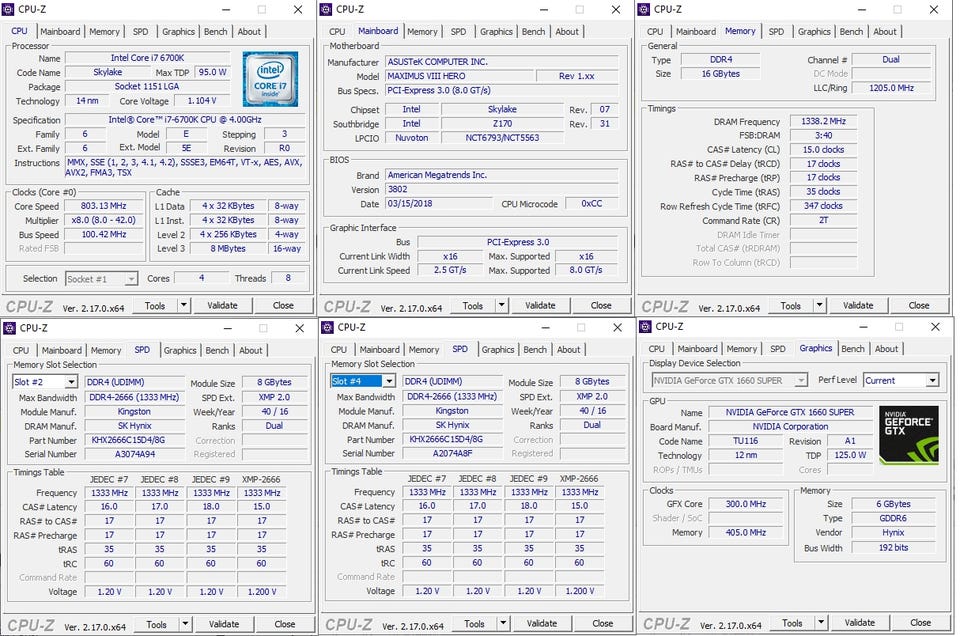This screenshot has width=960, height=636.
Task: Click Validate in the Slot #4 SPD window
Action: tap(542, 623)
